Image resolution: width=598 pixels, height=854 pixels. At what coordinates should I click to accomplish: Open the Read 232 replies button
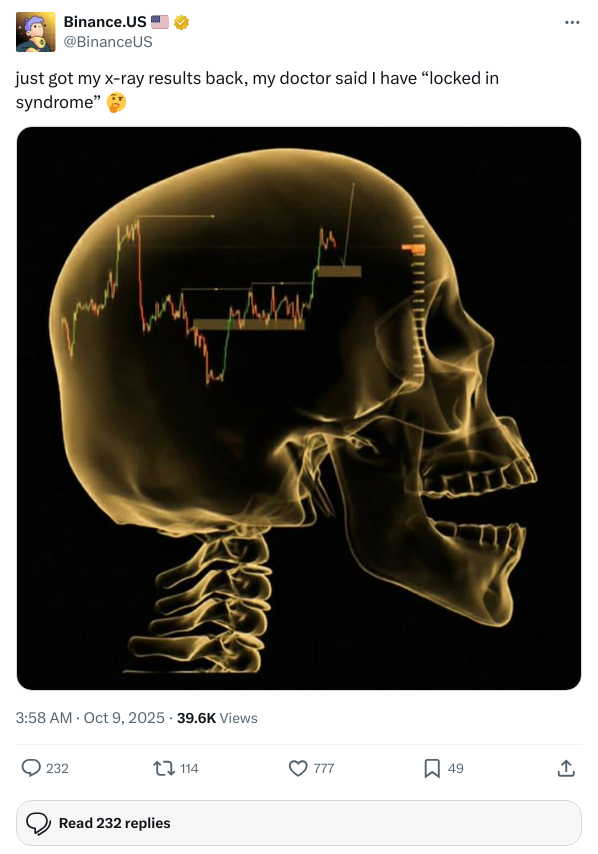(x=299, y=823)
